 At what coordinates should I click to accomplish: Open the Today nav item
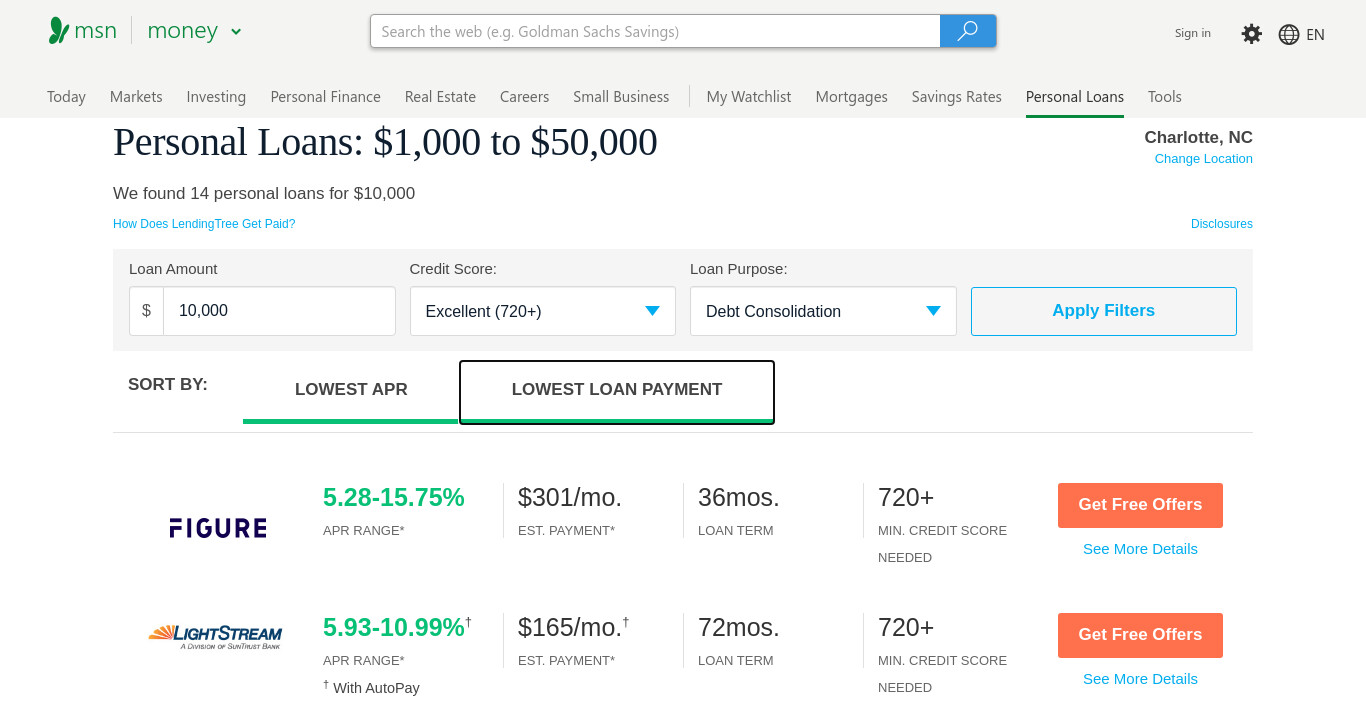click(66, 97)
